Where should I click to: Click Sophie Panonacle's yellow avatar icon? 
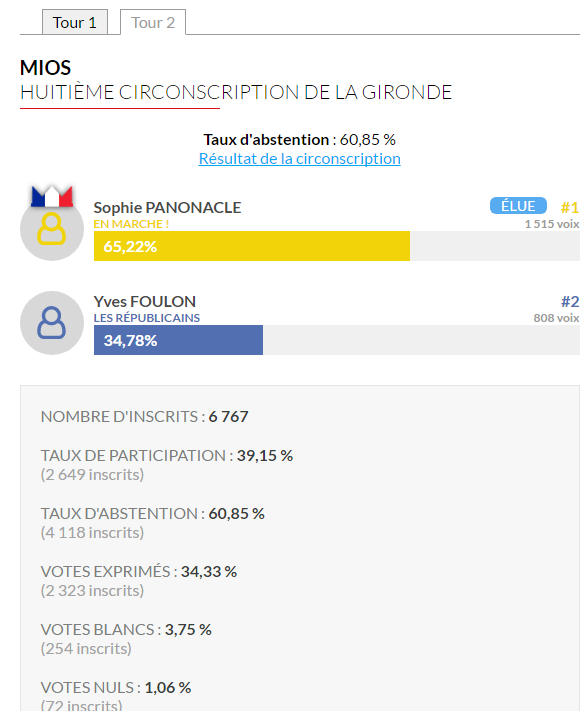coord(52,229)
